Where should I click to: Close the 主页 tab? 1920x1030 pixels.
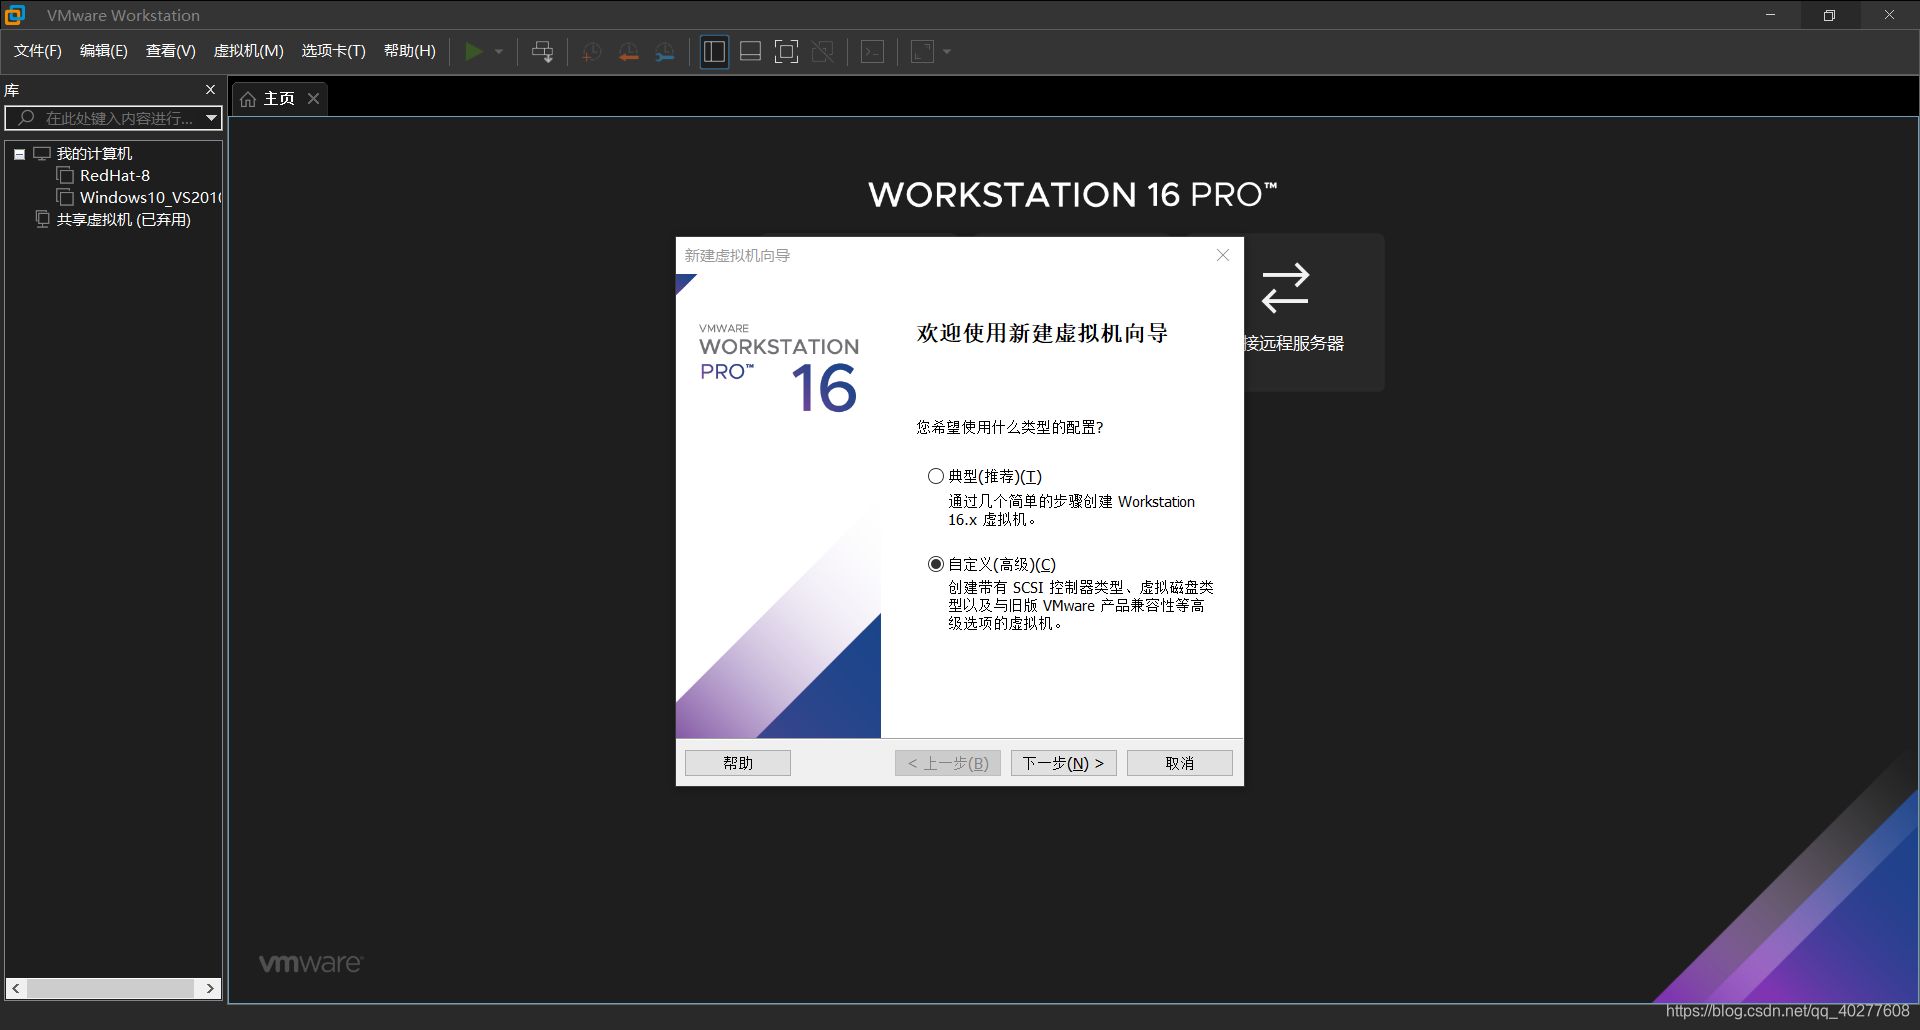click(x=313, y=98)
